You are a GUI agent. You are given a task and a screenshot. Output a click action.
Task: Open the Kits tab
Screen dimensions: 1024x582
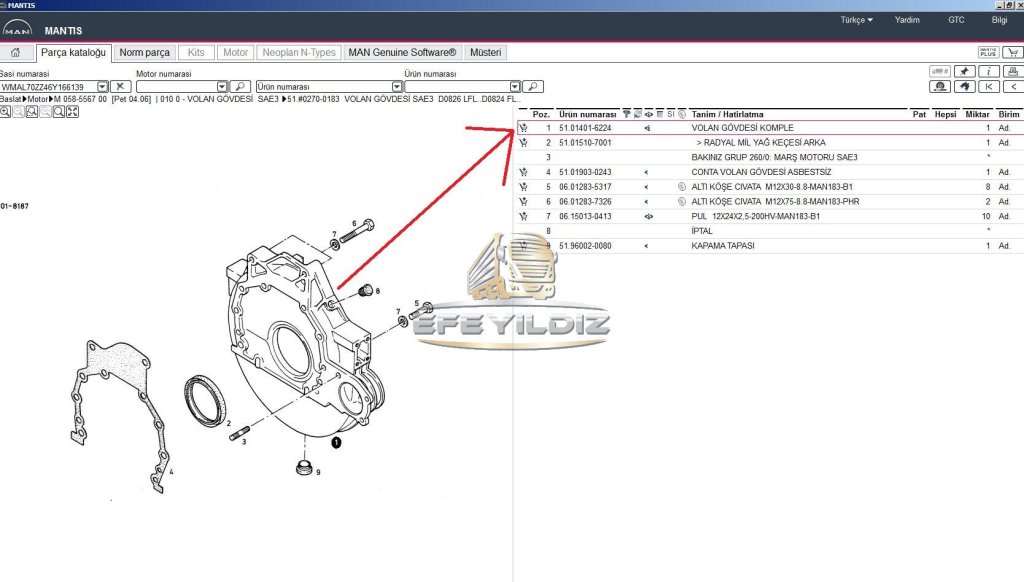click(196, 52)
